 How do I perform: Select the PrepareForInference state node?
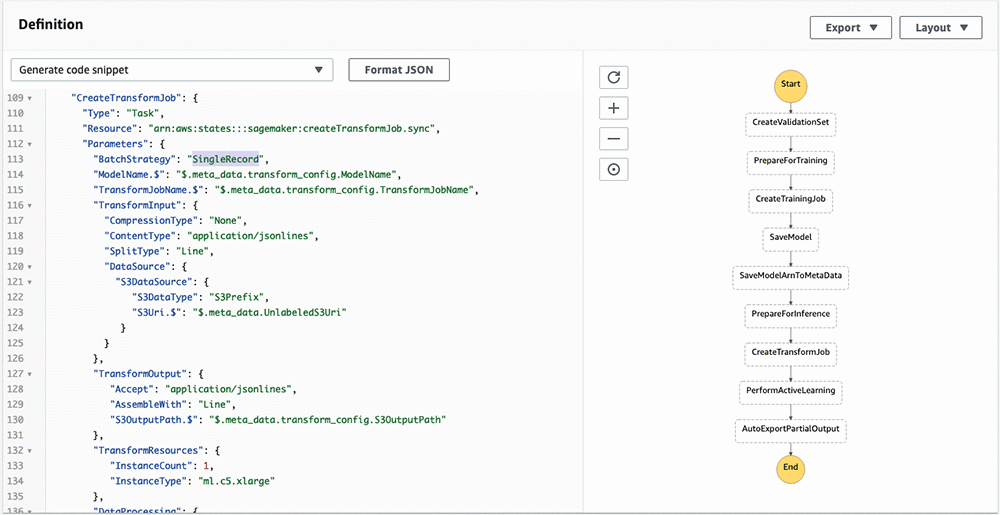pos(790,314)
